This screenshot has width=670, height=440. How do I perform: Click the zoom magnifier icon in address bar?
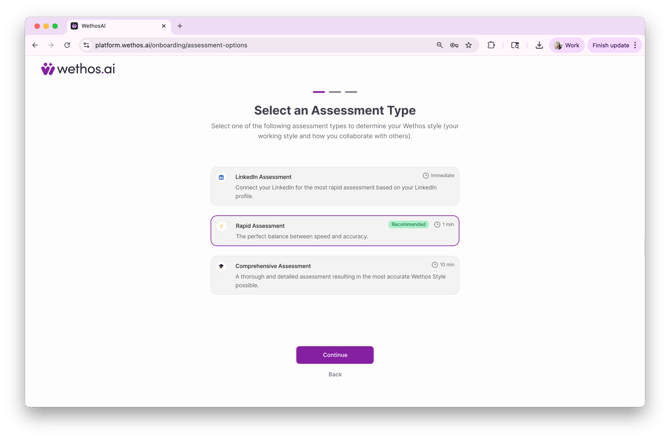[439, 45]
